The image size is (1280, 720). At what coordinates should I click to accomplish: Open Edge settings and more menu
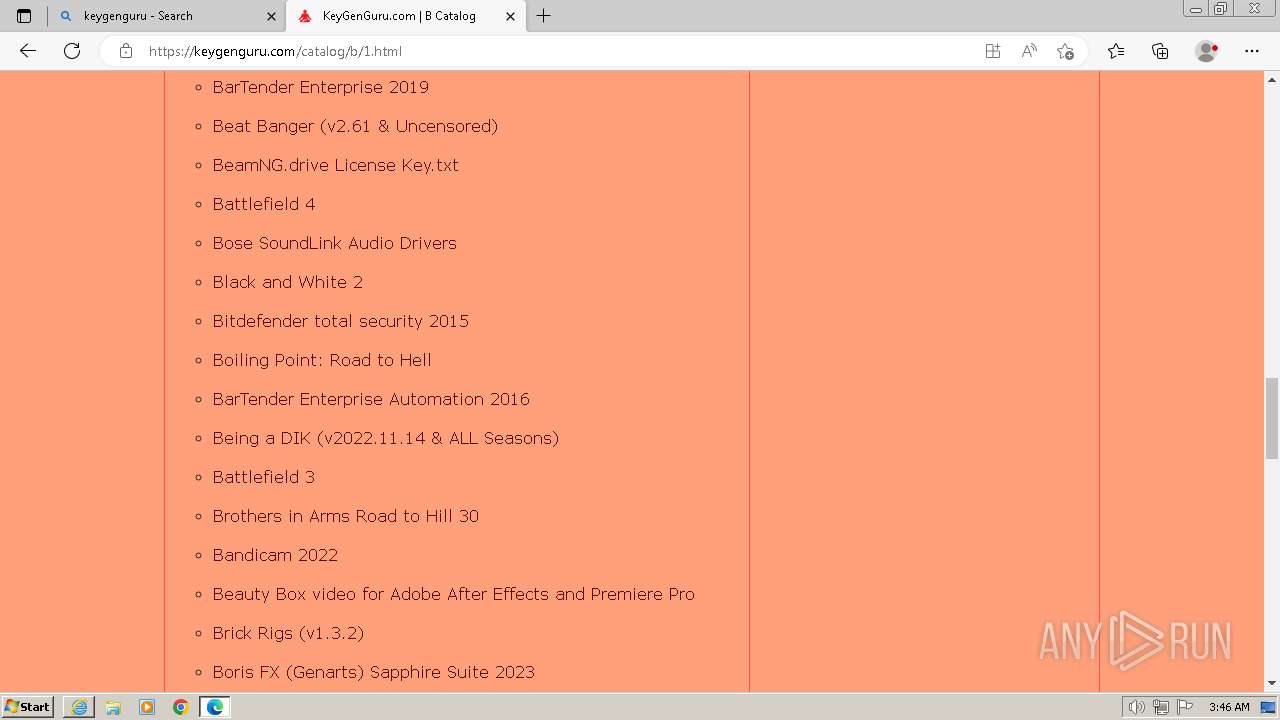[x=1252, y=51]
